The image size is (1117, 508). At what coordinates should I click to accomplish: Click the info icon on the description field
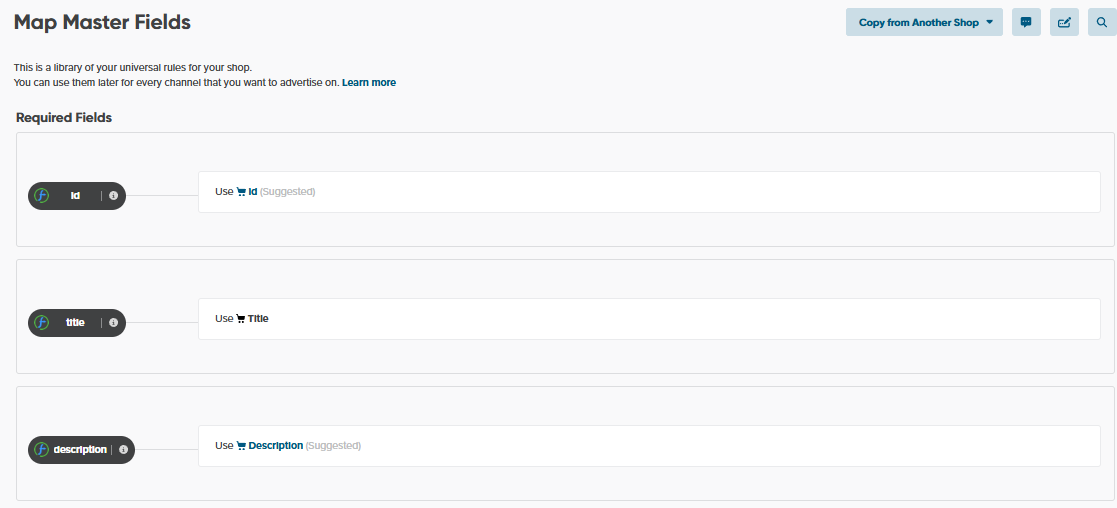tap(123, 450)
